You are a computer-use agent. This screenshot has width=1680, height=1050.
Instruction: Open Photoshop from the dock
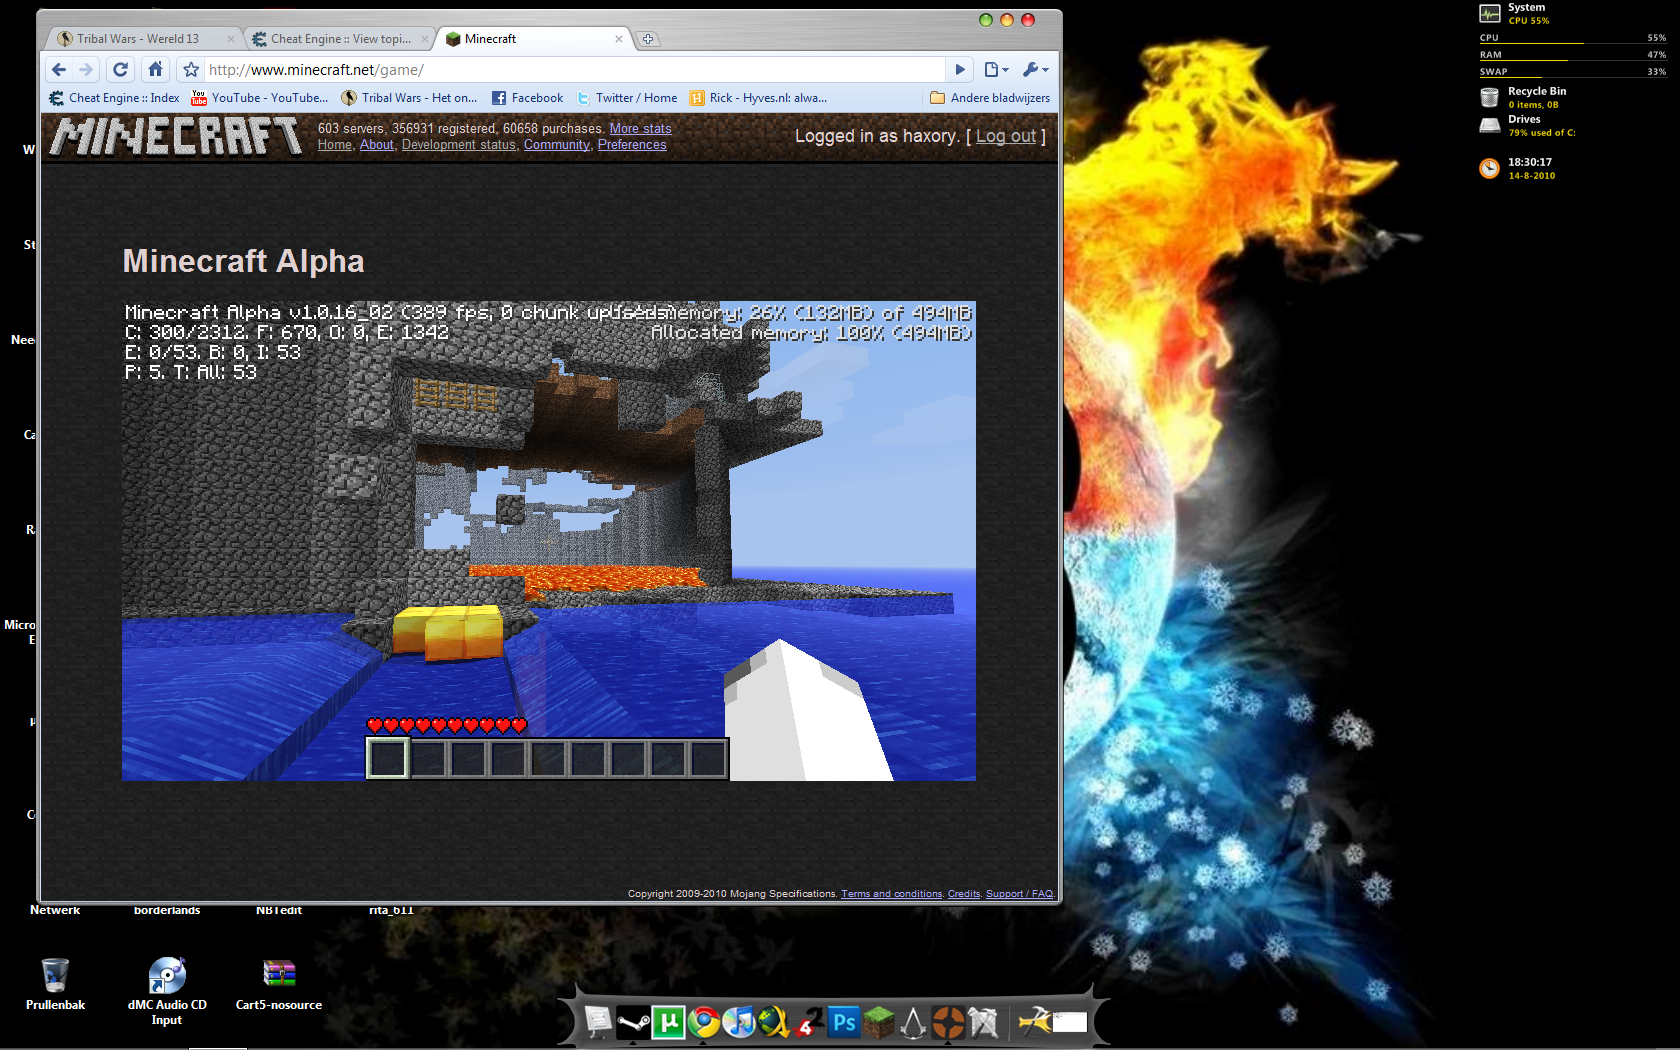point(844,1022)
